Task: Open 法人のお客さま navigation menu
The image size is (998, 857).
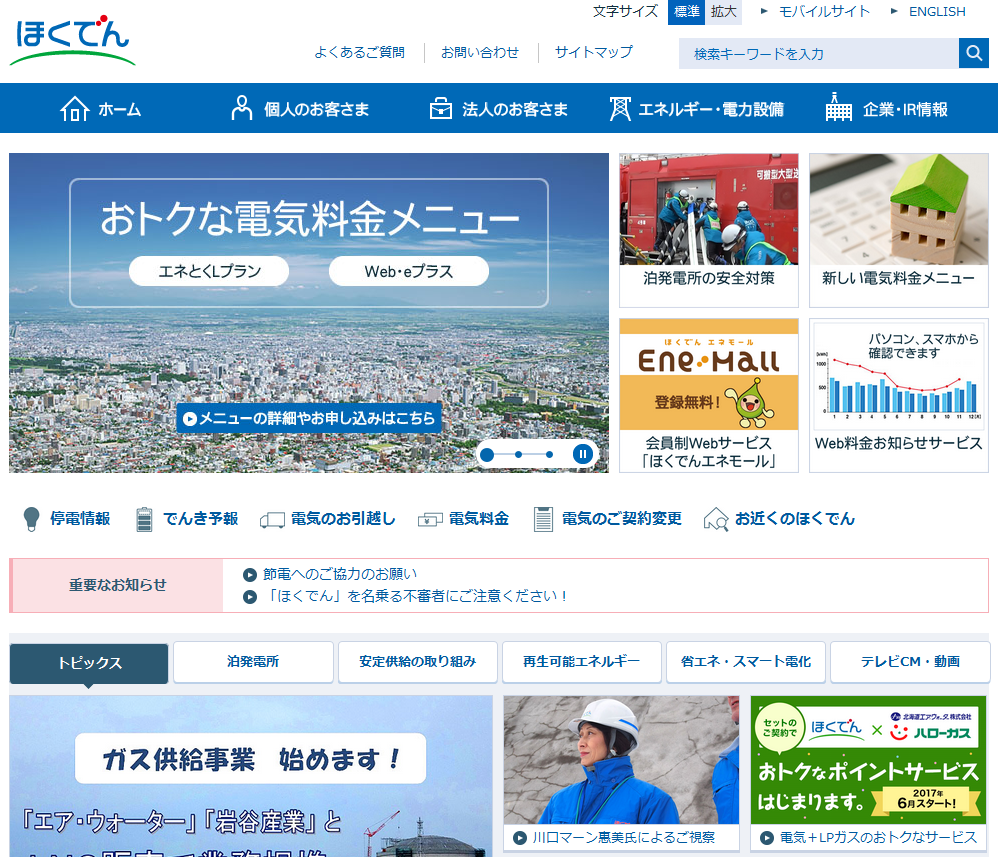Action: 498,109
